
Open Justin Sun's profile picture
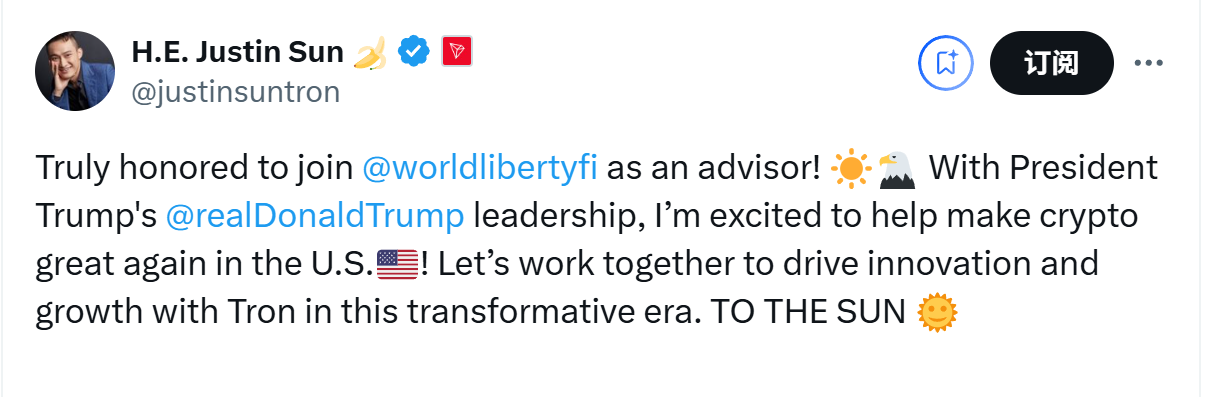click(75, 71)
